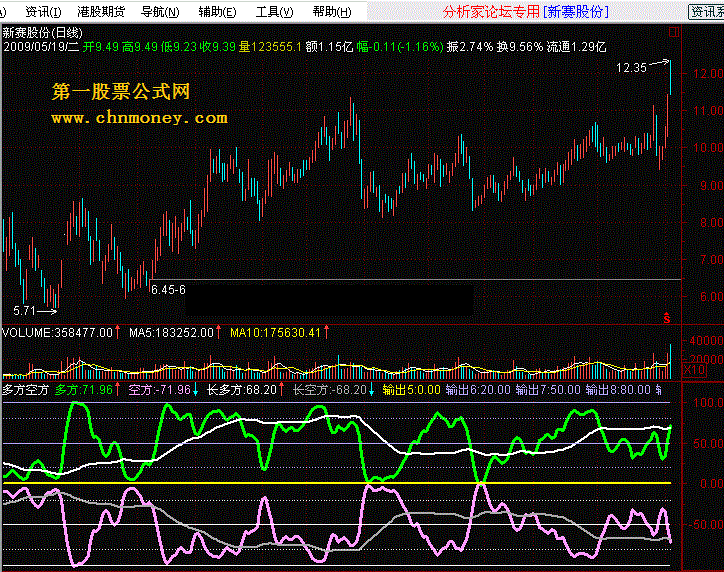Click the 12.35 high price label
724x572 pixels.
tap(631, 68)
